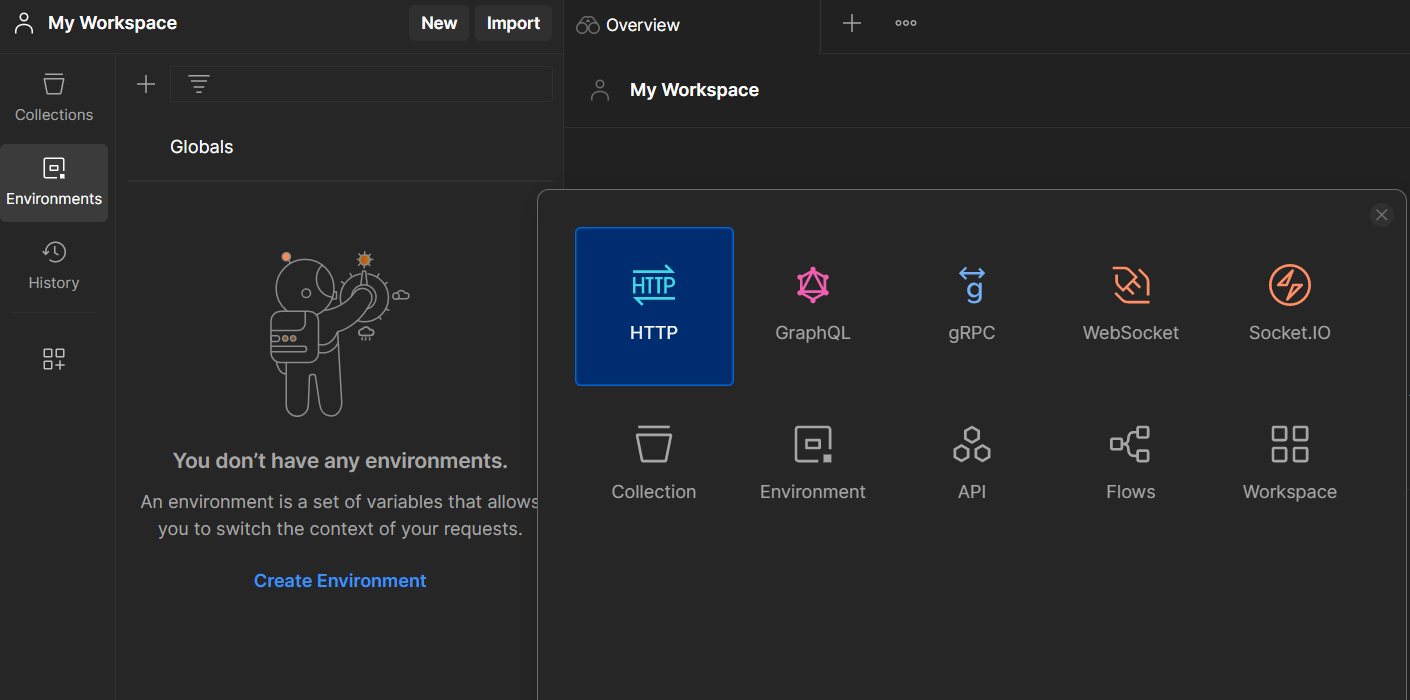This screenshot has height=700, width=1410.
Task: Click My Workspace title in overview header
Action: tap(694, 90)
